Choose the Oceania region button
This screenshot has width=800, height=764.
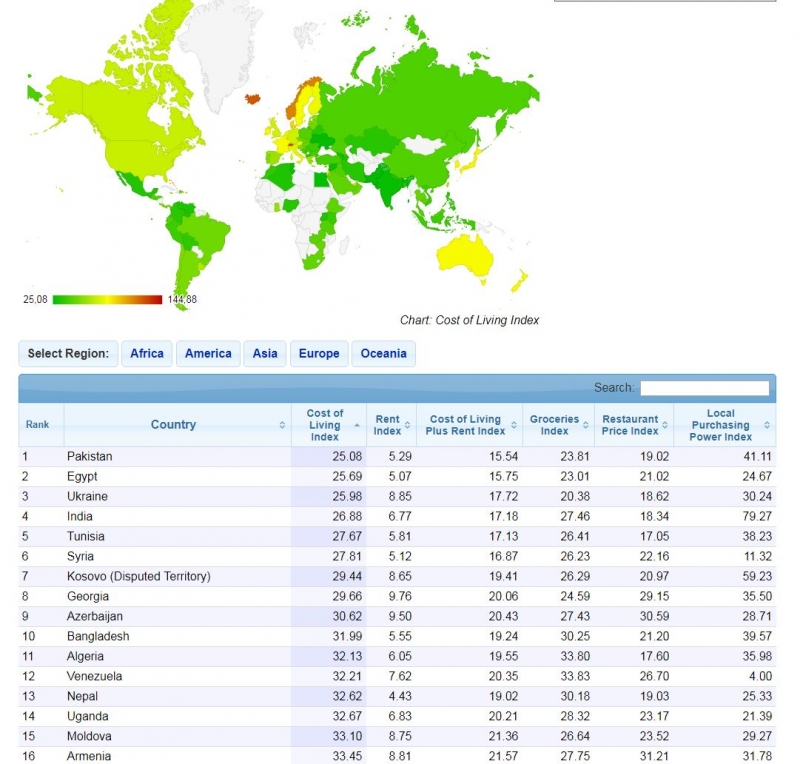click(383, 354)
